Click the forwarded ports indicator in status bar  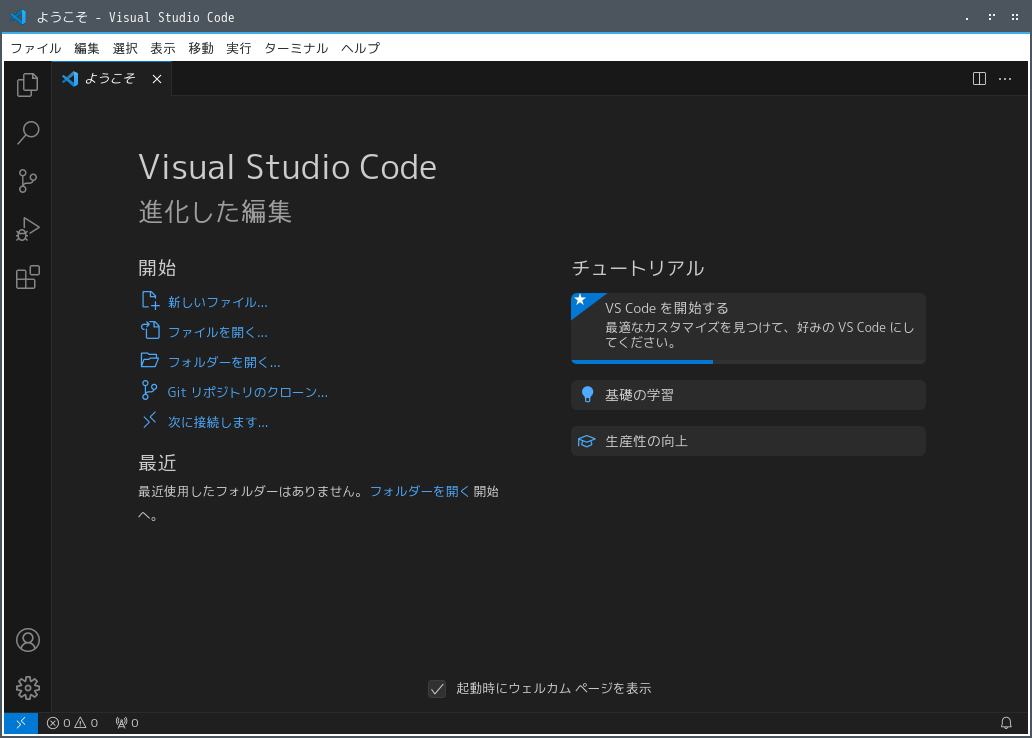[x=127, y=723]
